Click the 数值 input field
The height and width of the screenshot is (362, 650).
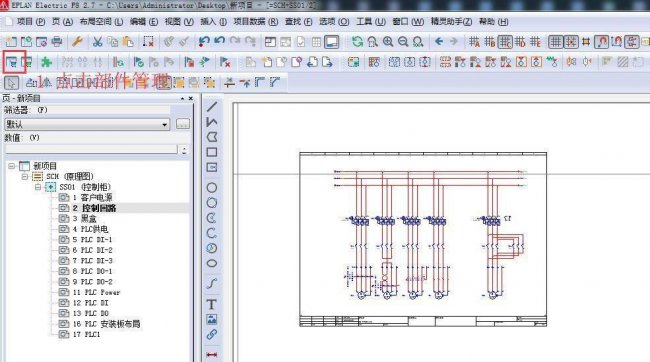click(x=91, y=150)
